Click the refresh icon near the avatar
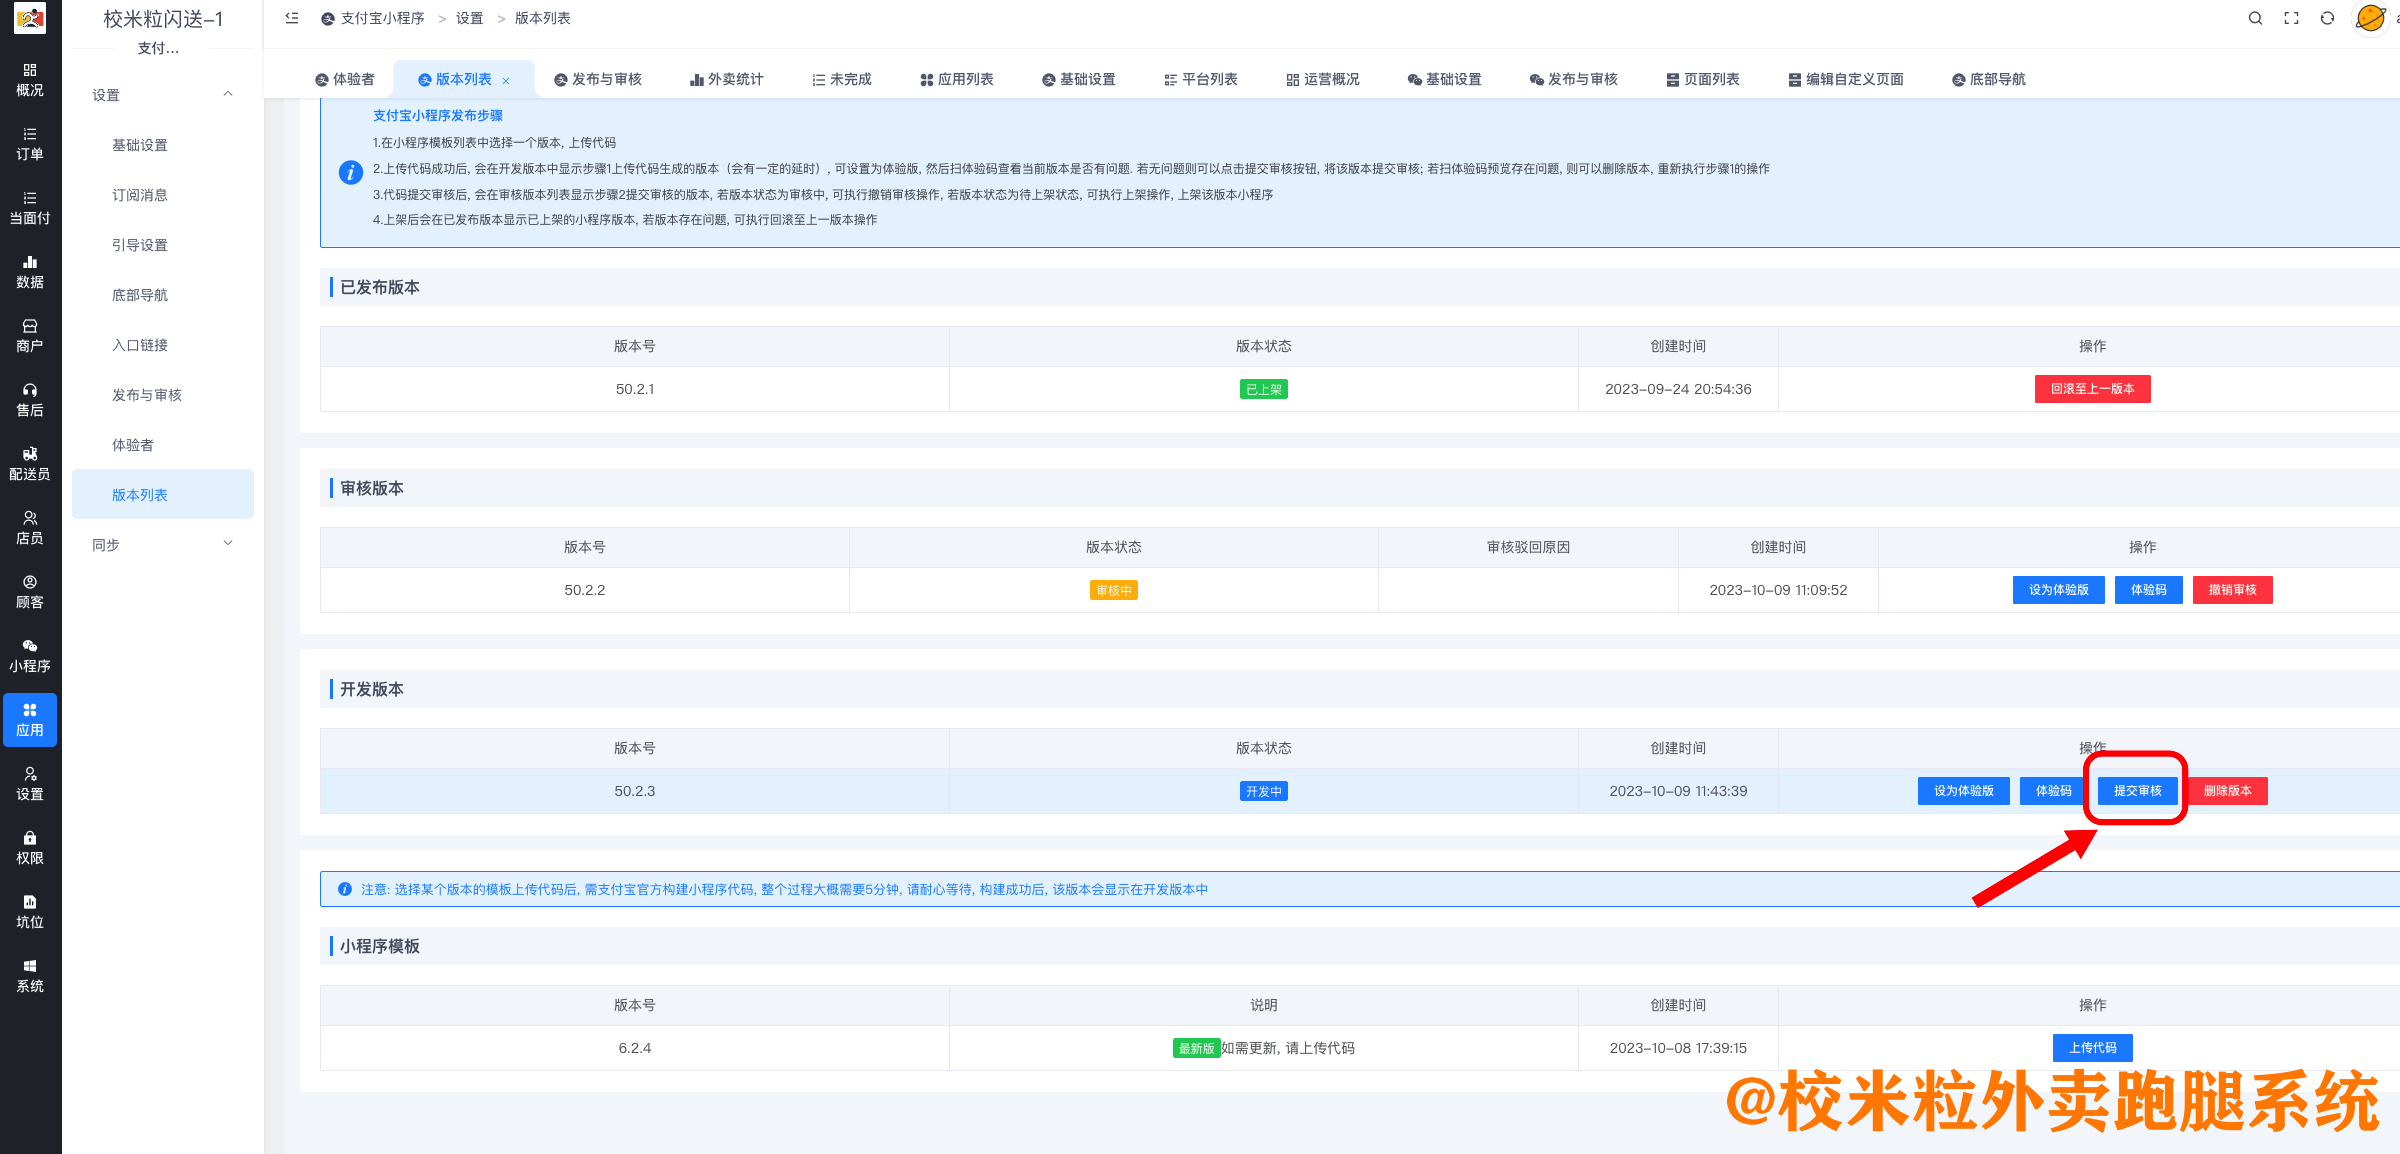 point(2328,18)
